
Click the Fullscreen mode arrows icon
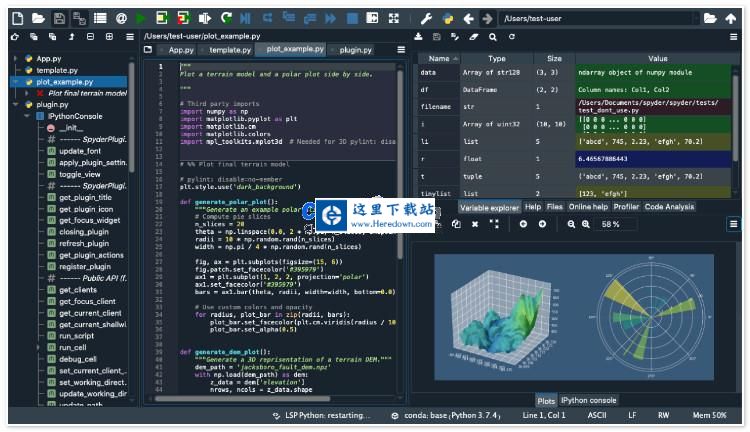(x=394, y=18)
